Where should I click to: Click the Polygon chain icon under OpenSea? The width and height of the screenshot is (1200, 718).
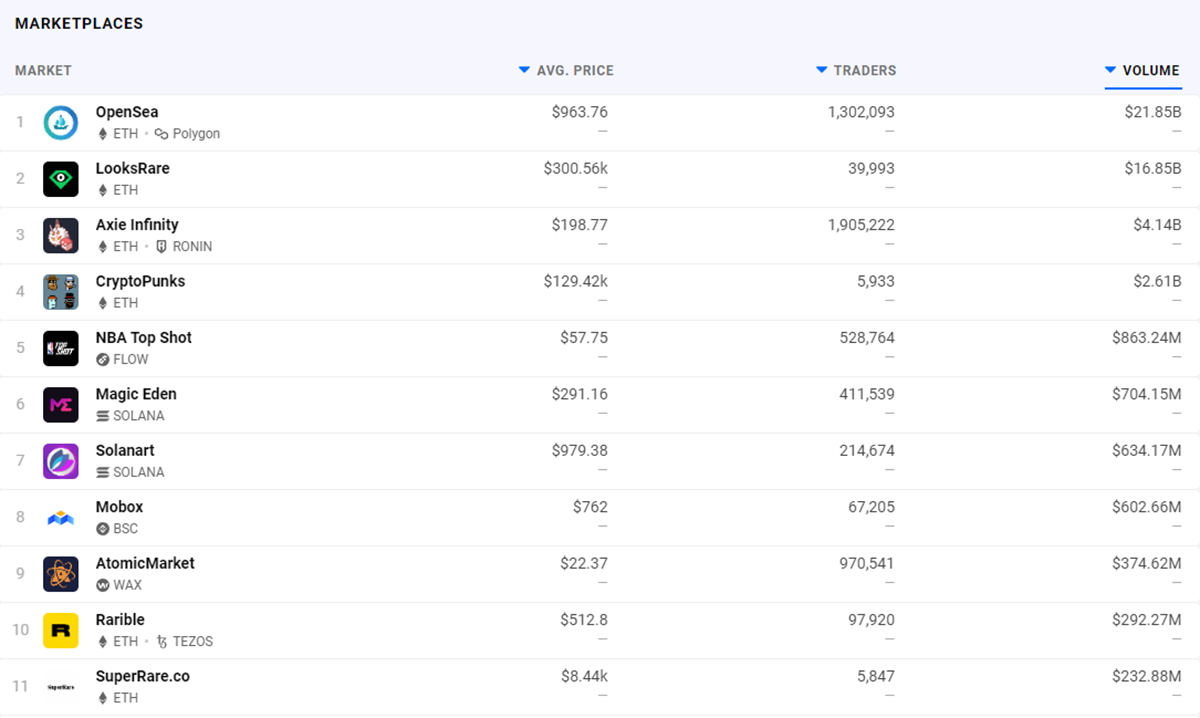[162, 134]
